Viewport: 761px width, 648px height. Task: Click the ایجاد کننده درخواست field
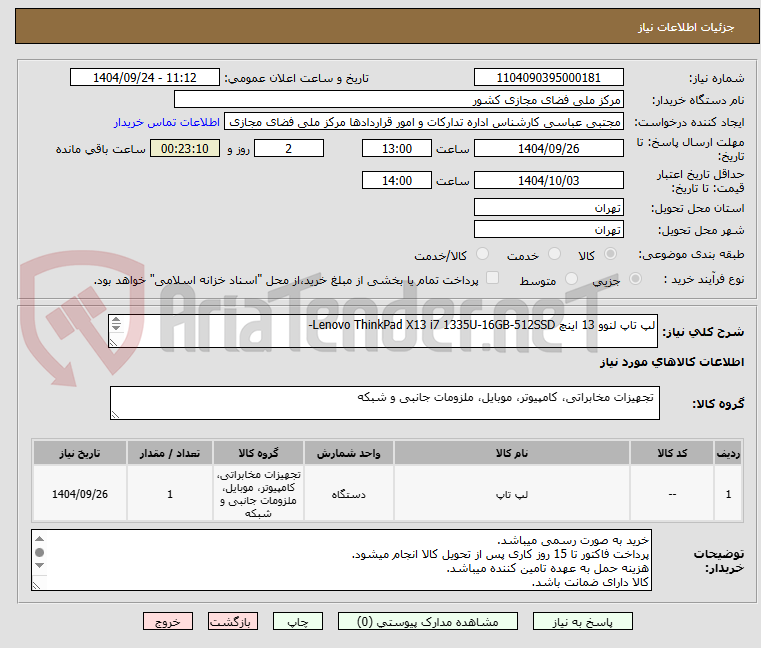tap(424, 122)
